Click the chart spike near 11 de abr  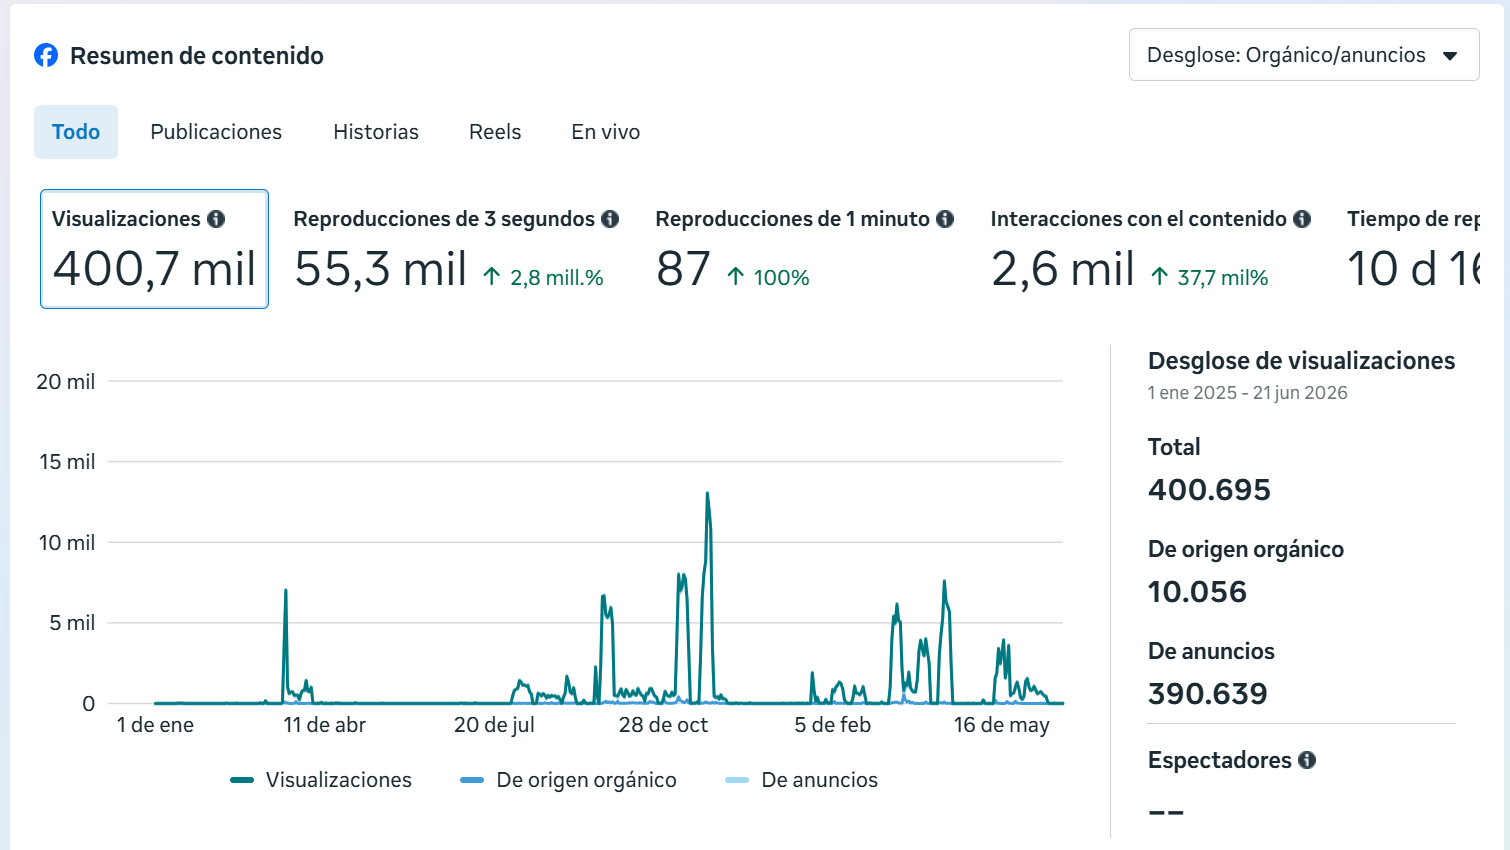click(x=286, y=591)
